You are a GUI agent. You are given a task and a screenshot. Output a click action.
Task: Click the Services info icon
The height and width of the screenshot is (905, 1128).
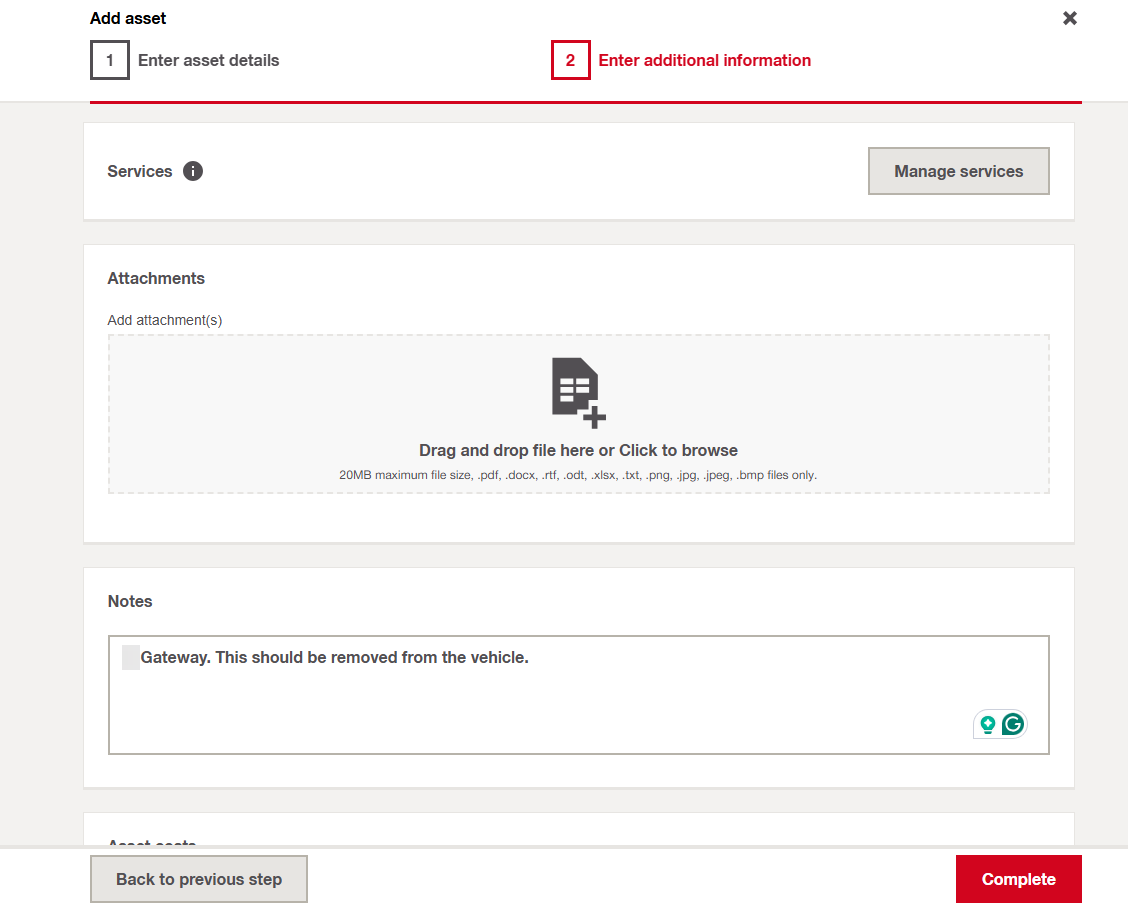coord(193,171)
